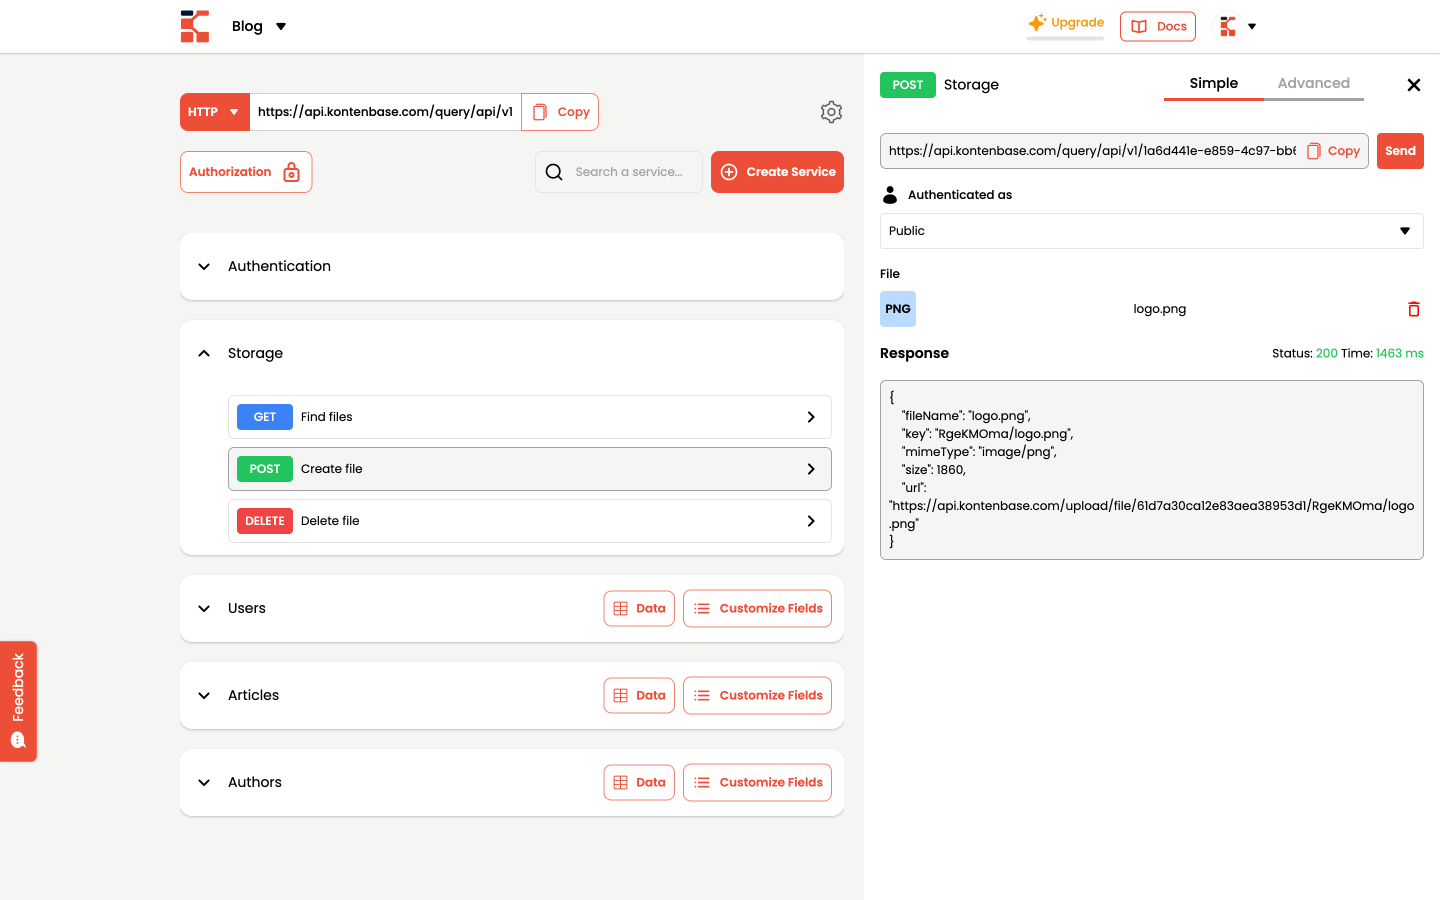The height and width of the screenshot is (900, 1440).
Task: Open the Docs page
Action: pyautogui.click(x=1157, y=26)
